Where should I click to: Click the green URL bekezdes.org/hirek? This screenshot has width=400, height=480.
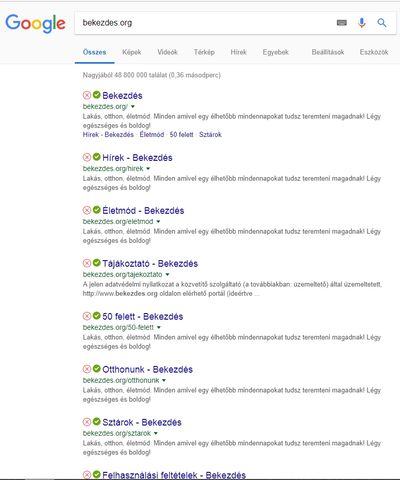coord(113,169)
